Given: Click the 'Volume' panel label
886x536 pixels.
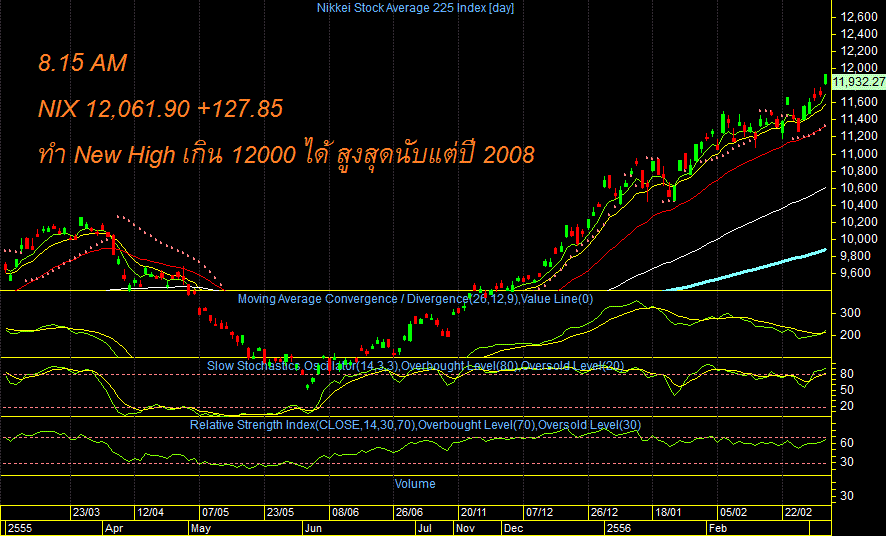Looking at the screenshot, I should coord(415,483).
